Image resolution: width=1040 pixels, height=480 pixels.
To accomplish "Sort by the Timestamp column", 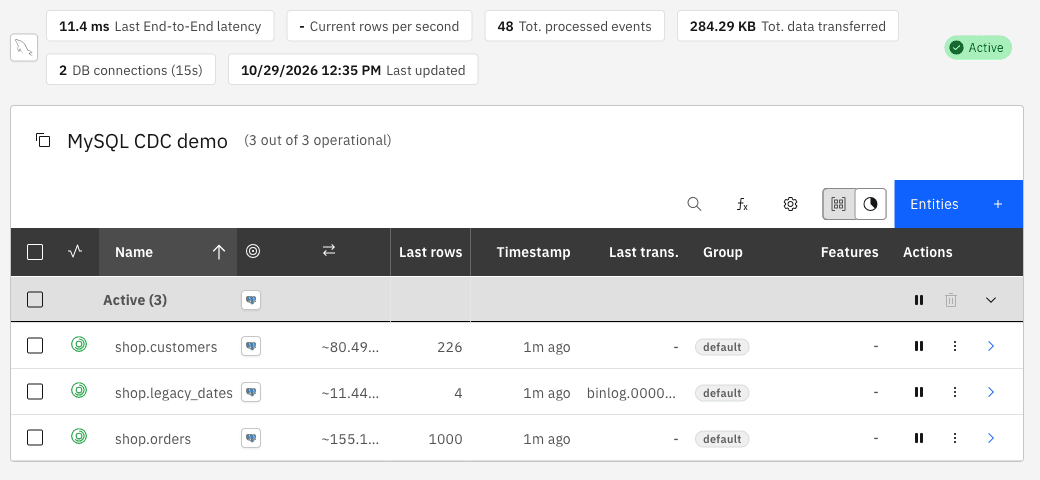I will [x=533, y=252].
